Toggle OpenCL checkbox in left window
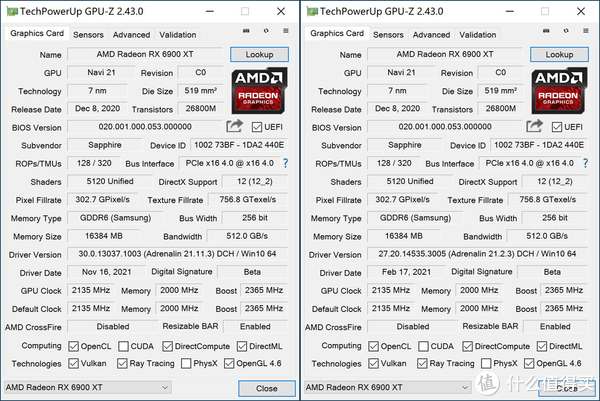The image size is (600, 401). (73, 346)
